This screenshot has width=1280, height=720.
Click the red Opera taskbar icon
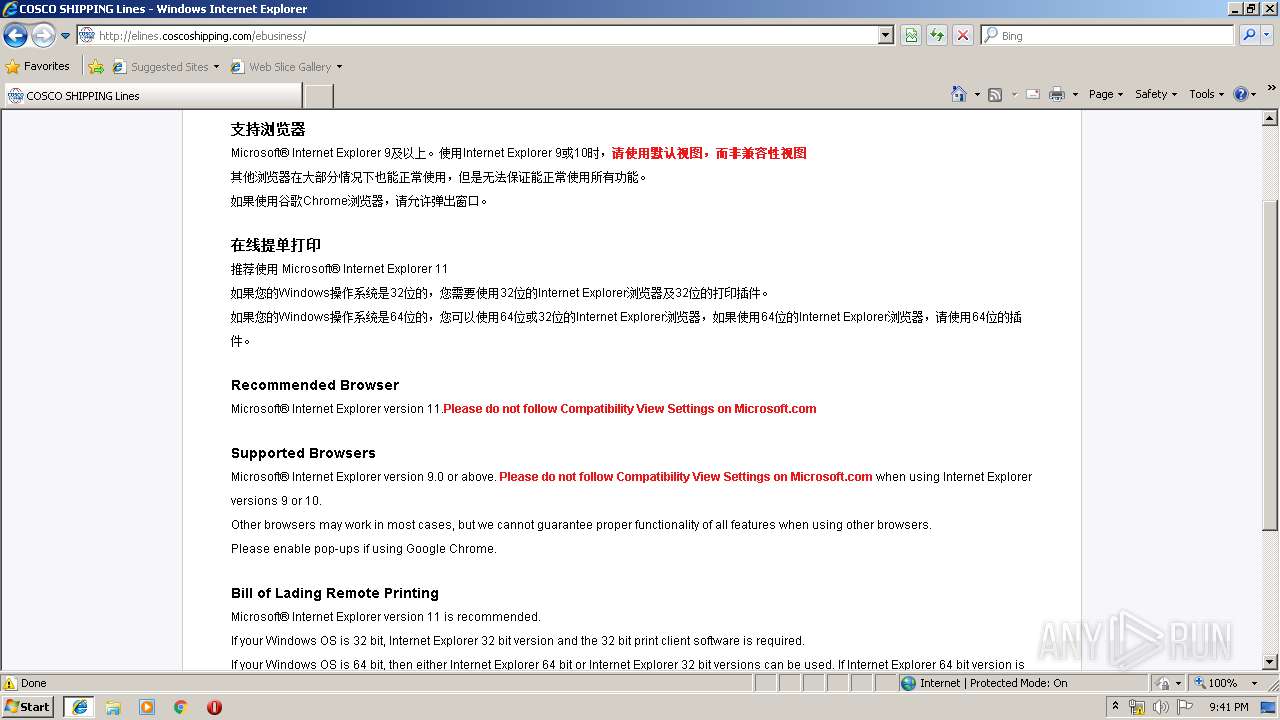click(214, 707)
